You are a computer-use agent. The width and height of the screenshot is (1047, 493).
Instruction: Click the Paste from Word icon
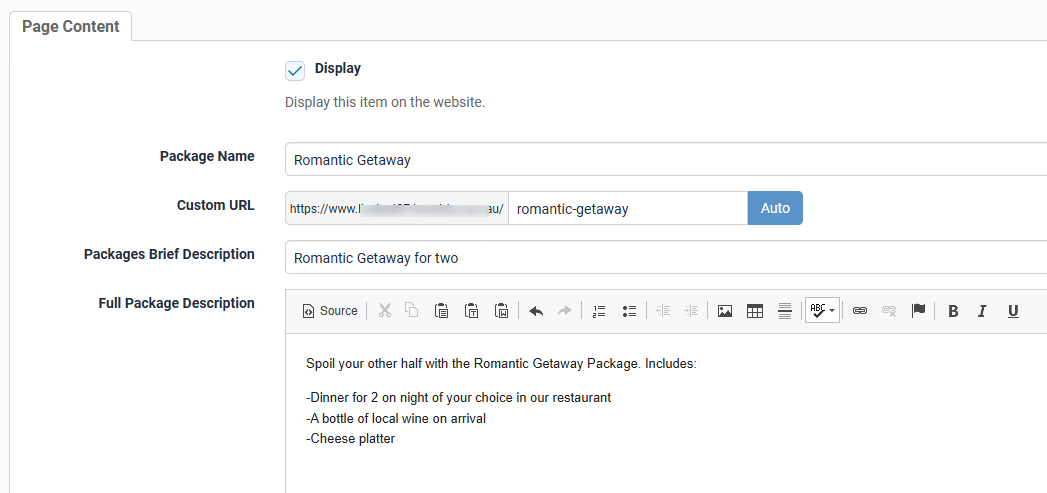point(502,311)
